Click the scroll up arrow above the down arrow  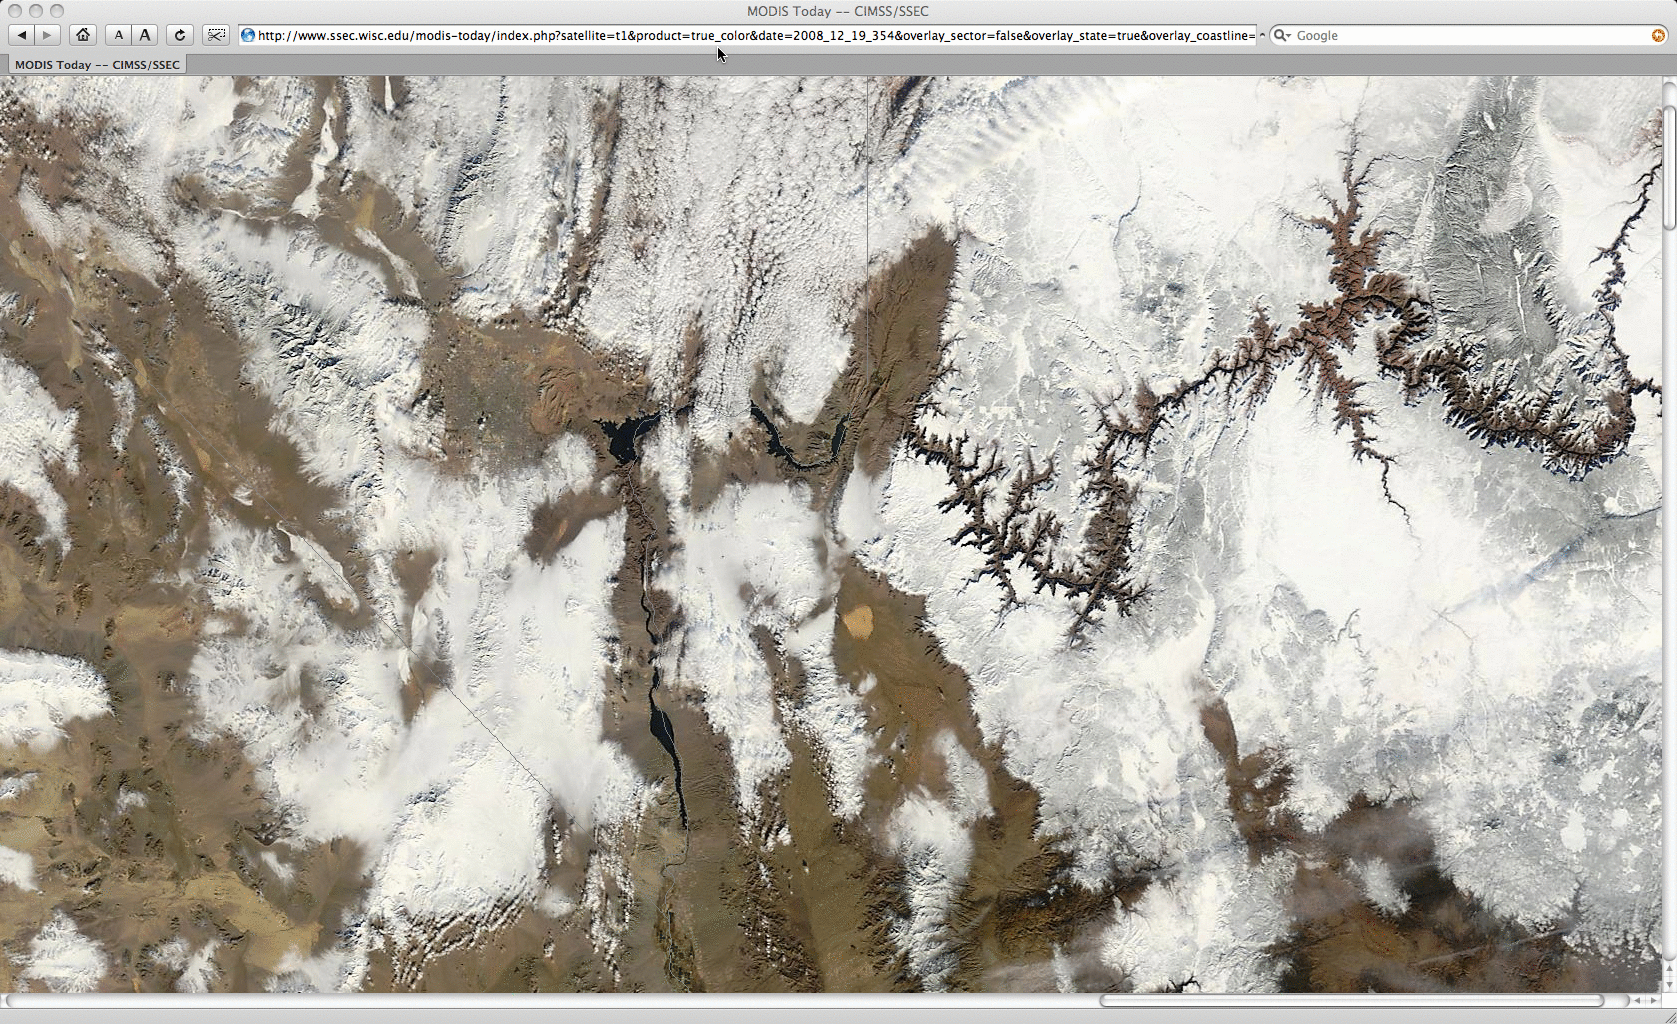coord(1669,969)
